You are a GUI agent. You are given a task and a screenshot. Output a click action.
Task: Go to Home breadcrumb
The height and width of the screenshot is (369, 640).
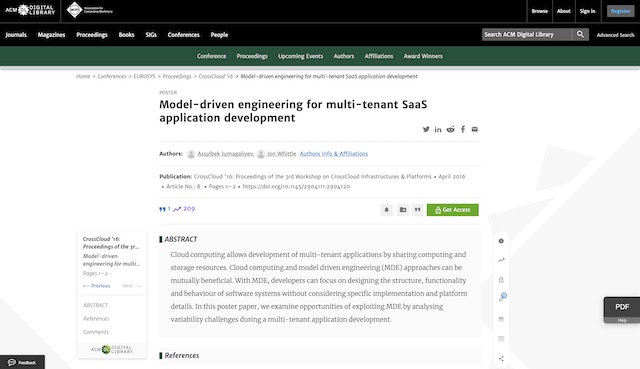click(83, 76)
